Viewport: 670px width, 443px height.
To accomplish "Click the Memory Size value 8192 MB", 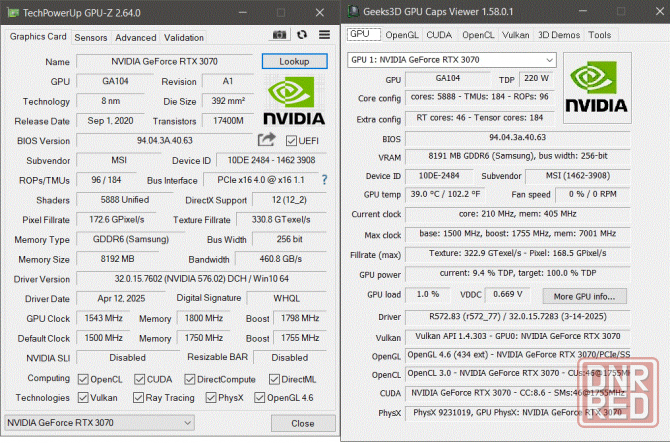I will (117, 259).
